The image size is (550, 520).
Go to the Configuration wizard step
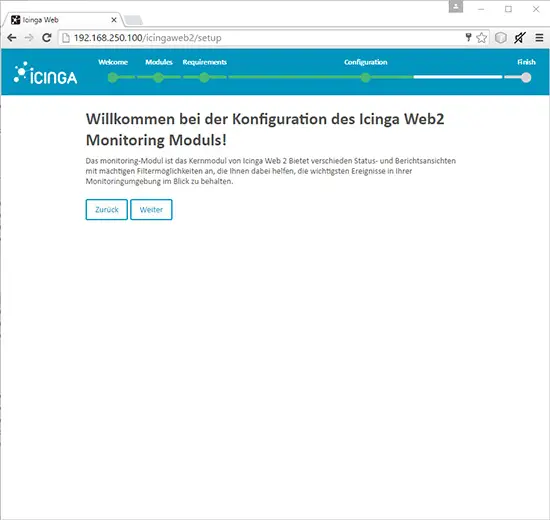tap(365, 62)
